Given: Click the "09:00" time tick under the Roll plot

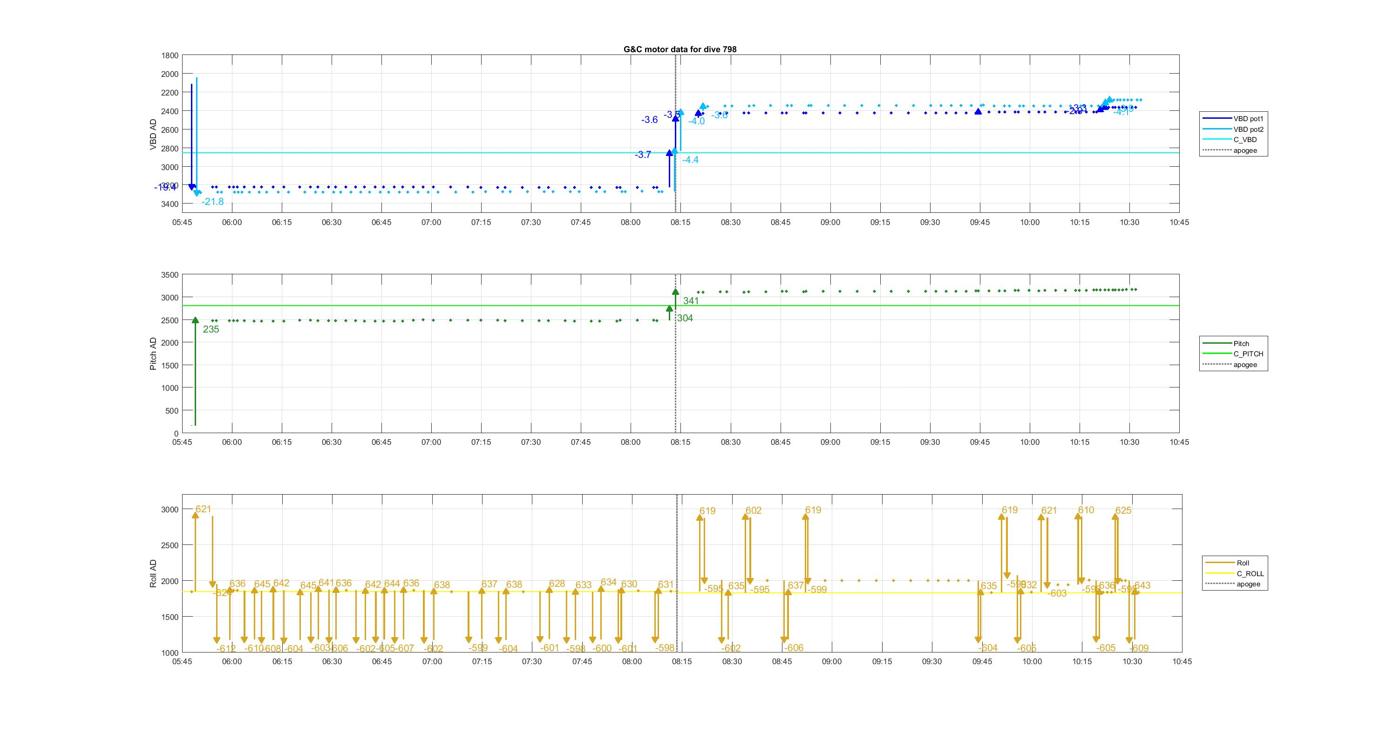Looking at the screenshot, I should point(831,660).
